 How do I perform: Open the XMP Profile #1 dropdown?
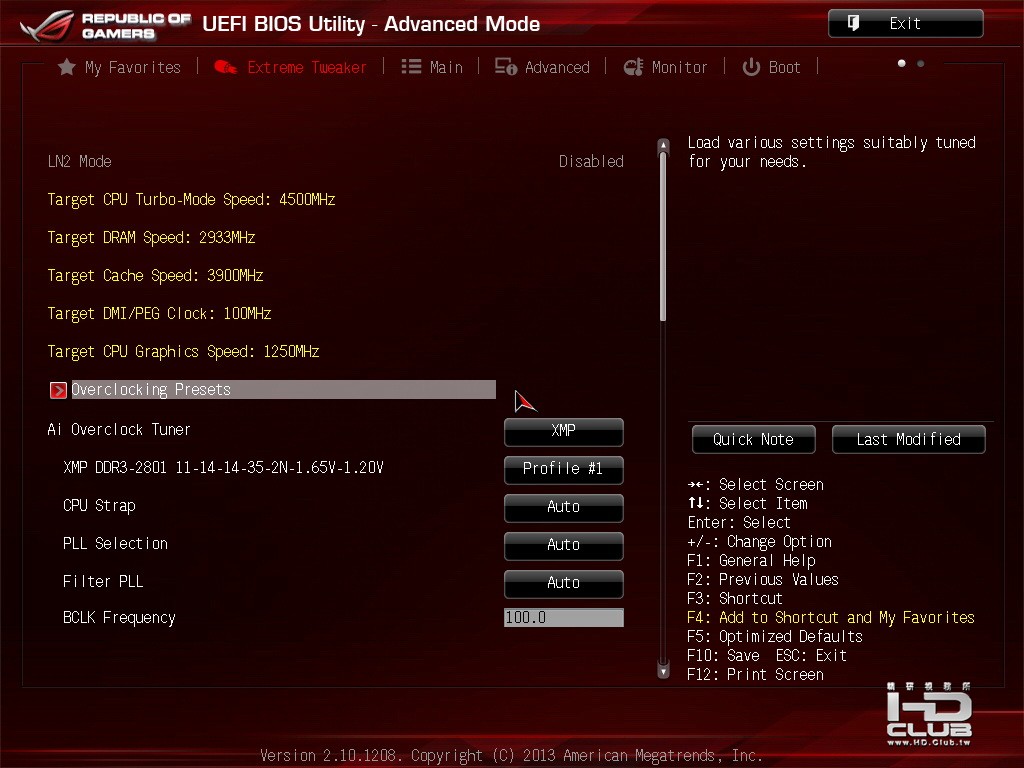[x=564, y=469]
